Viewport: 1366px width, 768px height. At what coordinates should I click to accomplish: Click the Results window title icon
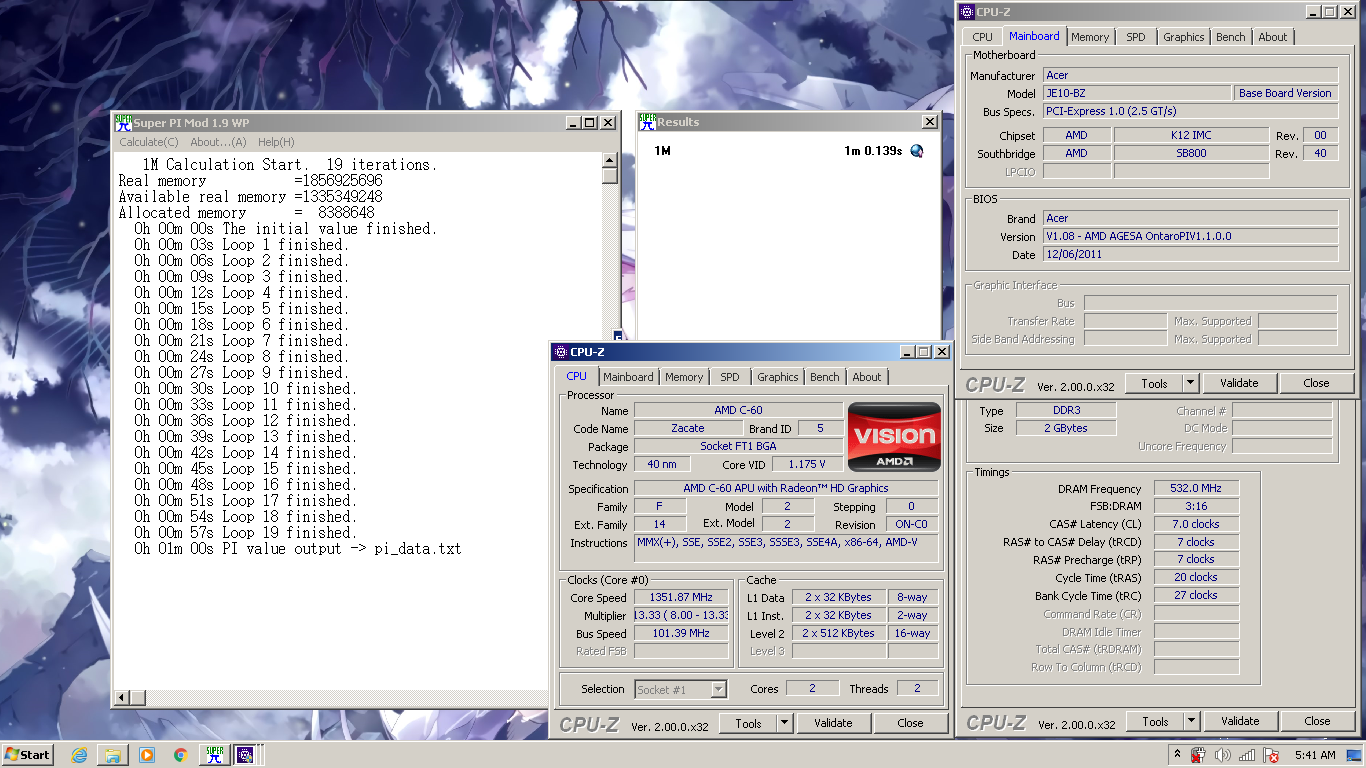click(x=647, y=121)
